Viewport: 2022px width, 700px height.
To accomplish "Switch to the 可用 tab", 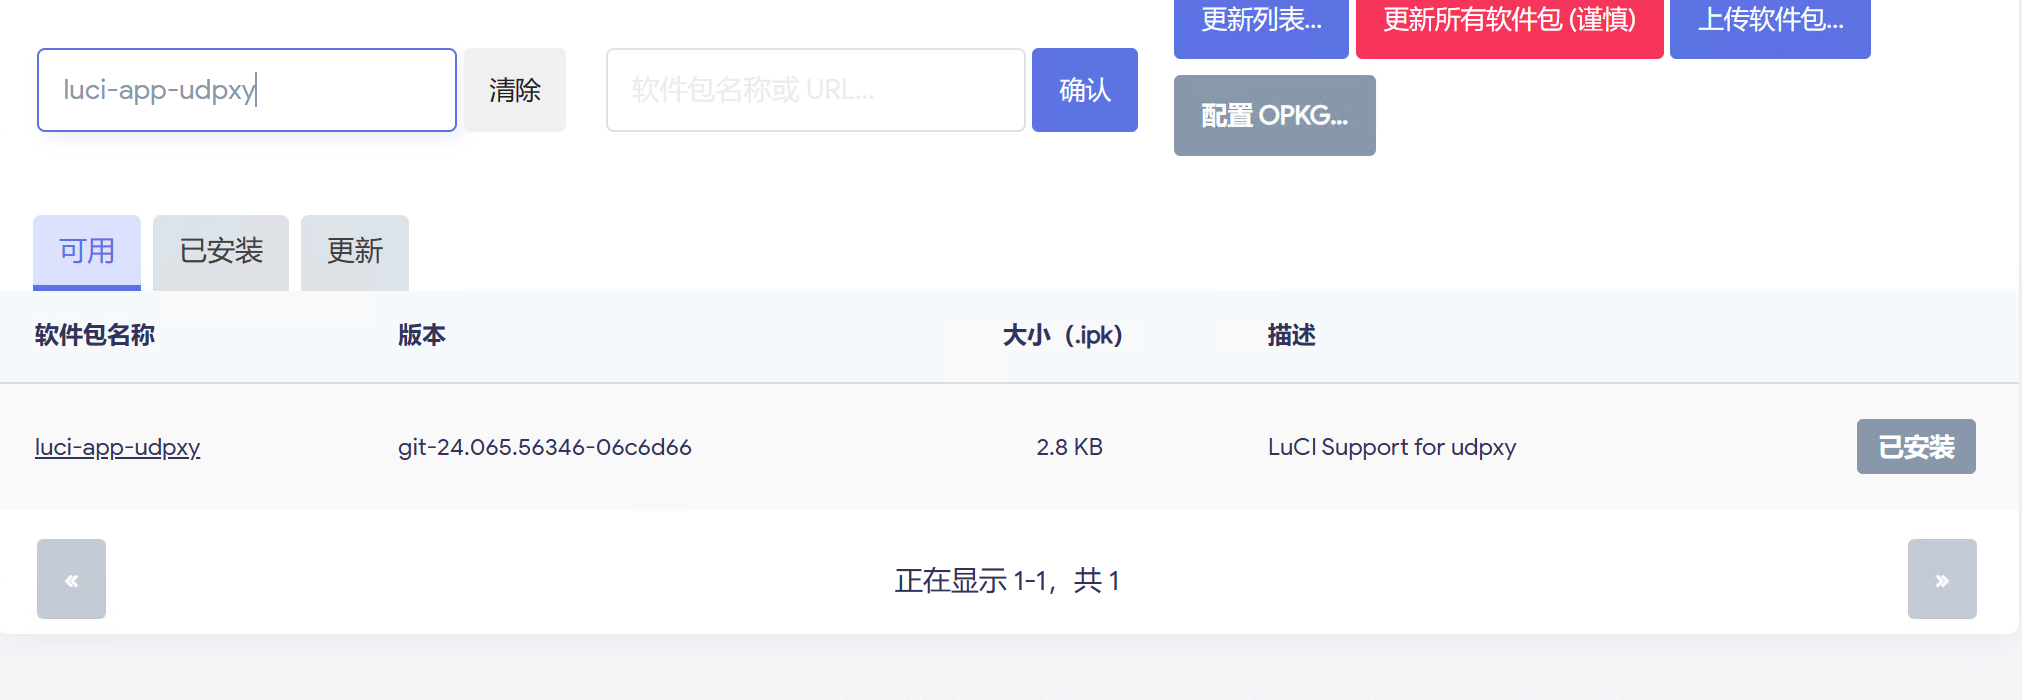I will (x=87, y=251).
